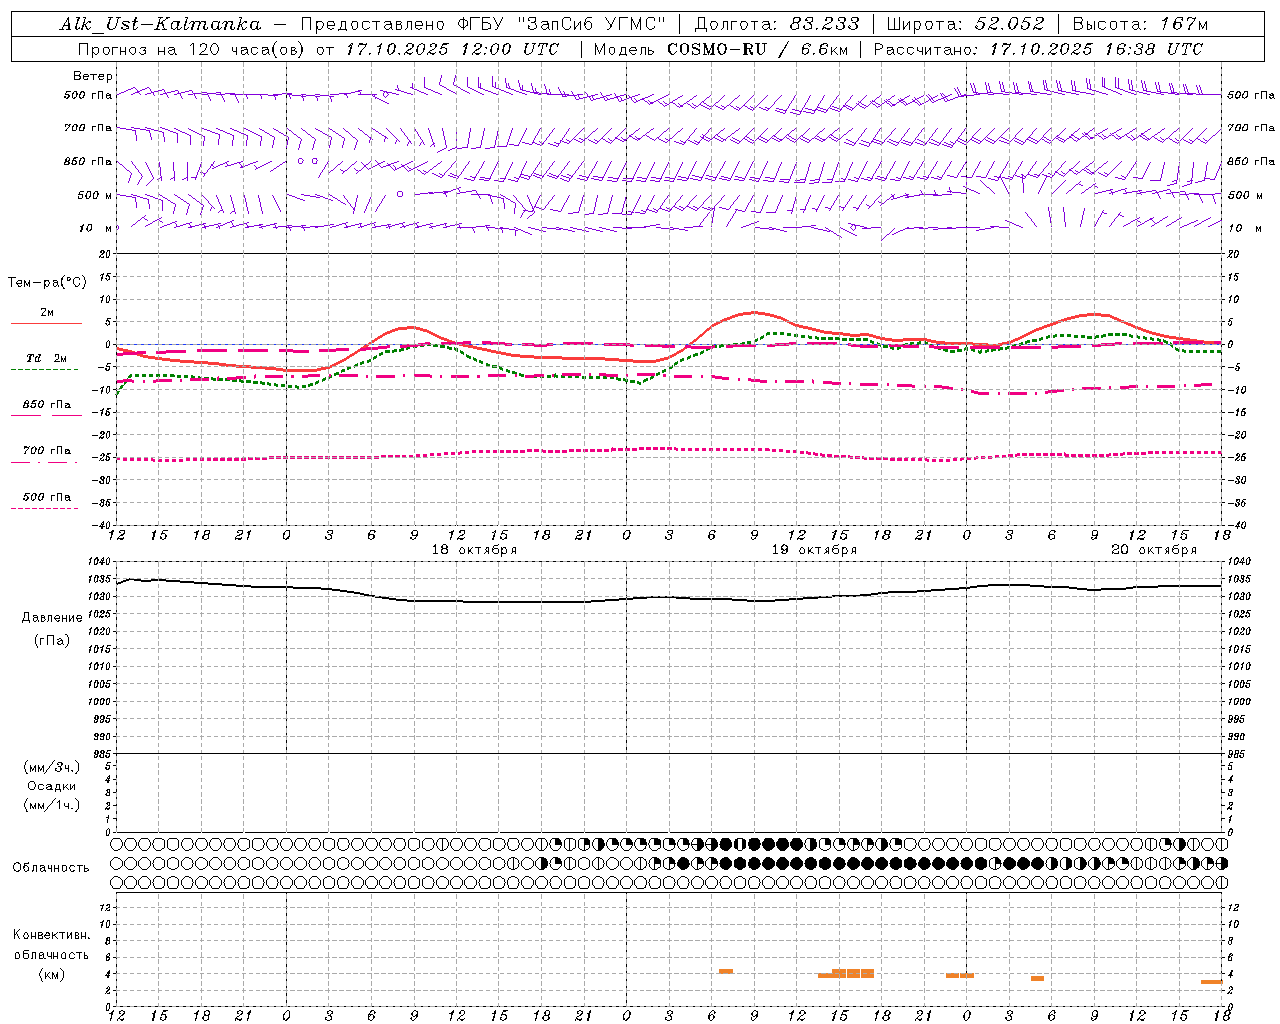Click the orange convective bar near 06 on 19 October
Image resolution: width=1280 pixels, height=1024 pixels.
tap(726, 971)
